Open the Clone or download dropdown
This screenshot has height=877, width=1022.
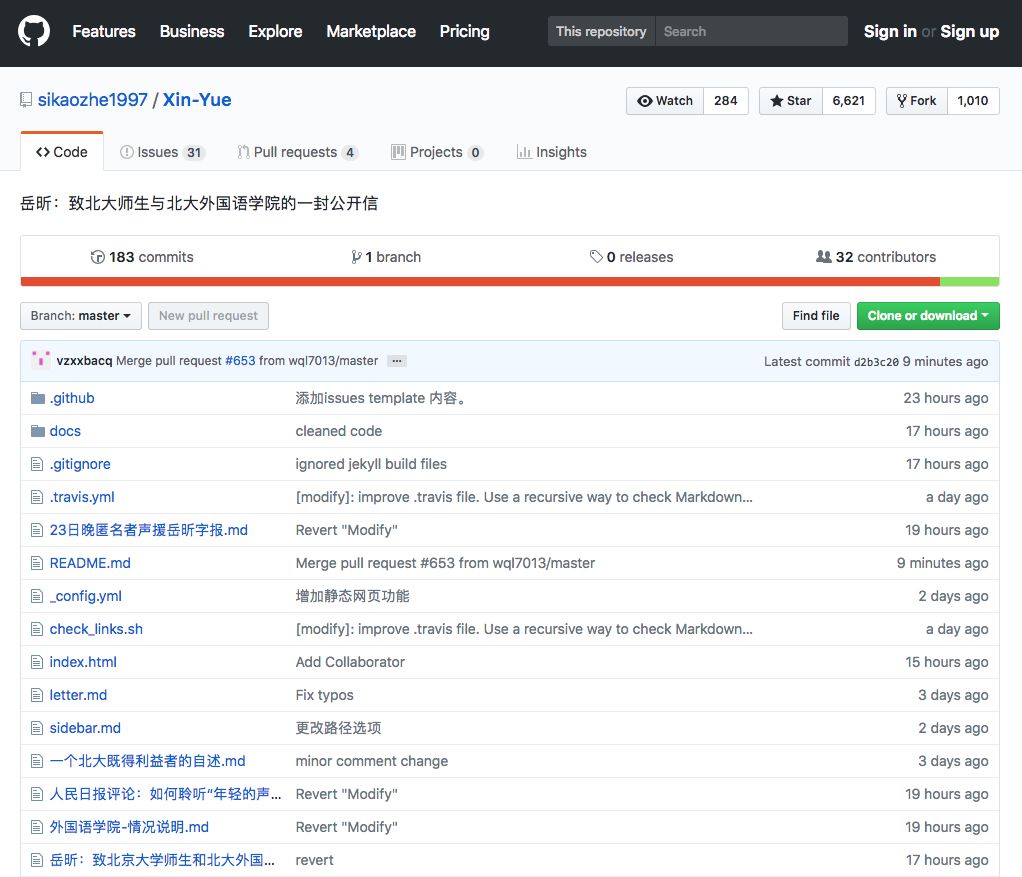pyautogui.click(x=927, y=316)
